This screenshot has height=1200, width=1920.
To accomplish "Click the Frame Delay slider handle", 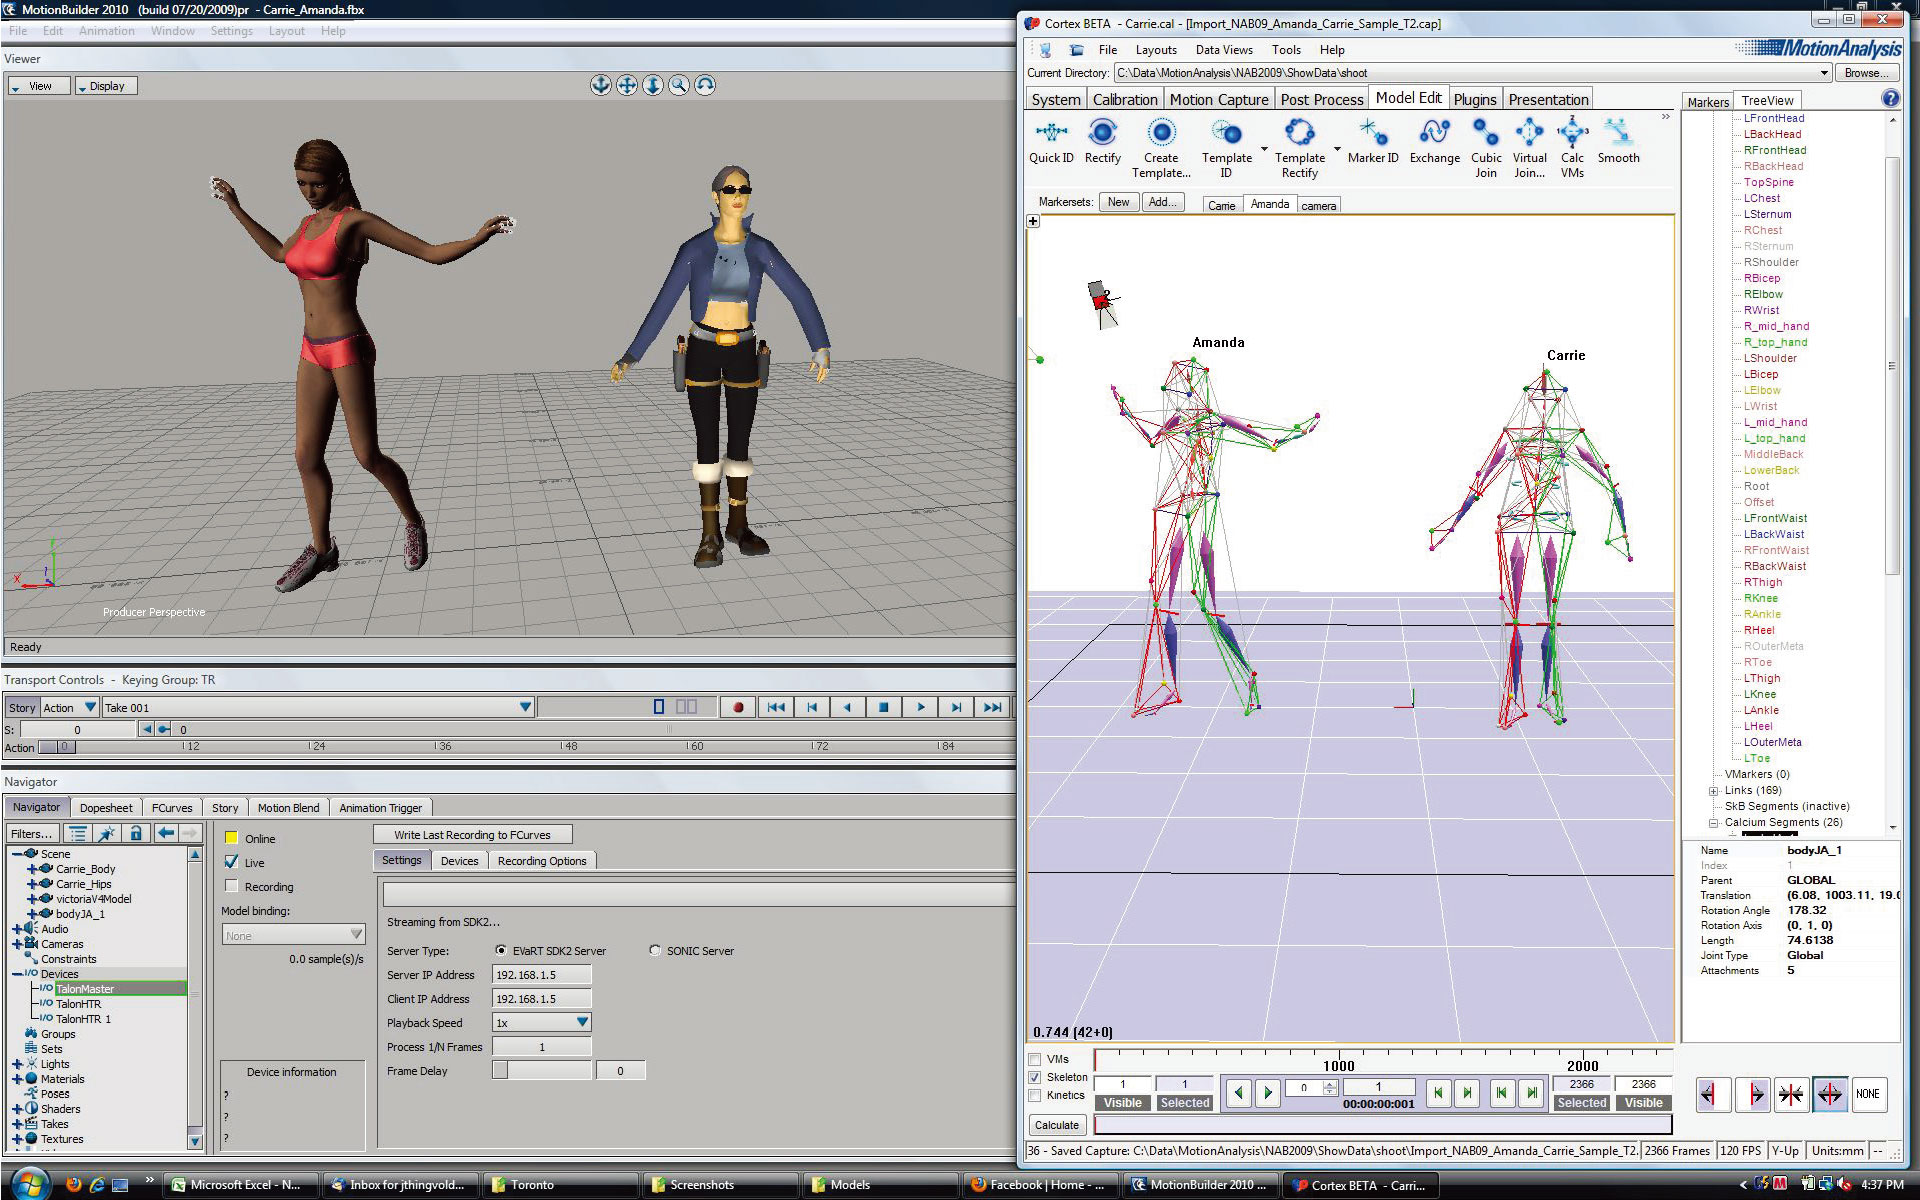I will pos(500,1070).
